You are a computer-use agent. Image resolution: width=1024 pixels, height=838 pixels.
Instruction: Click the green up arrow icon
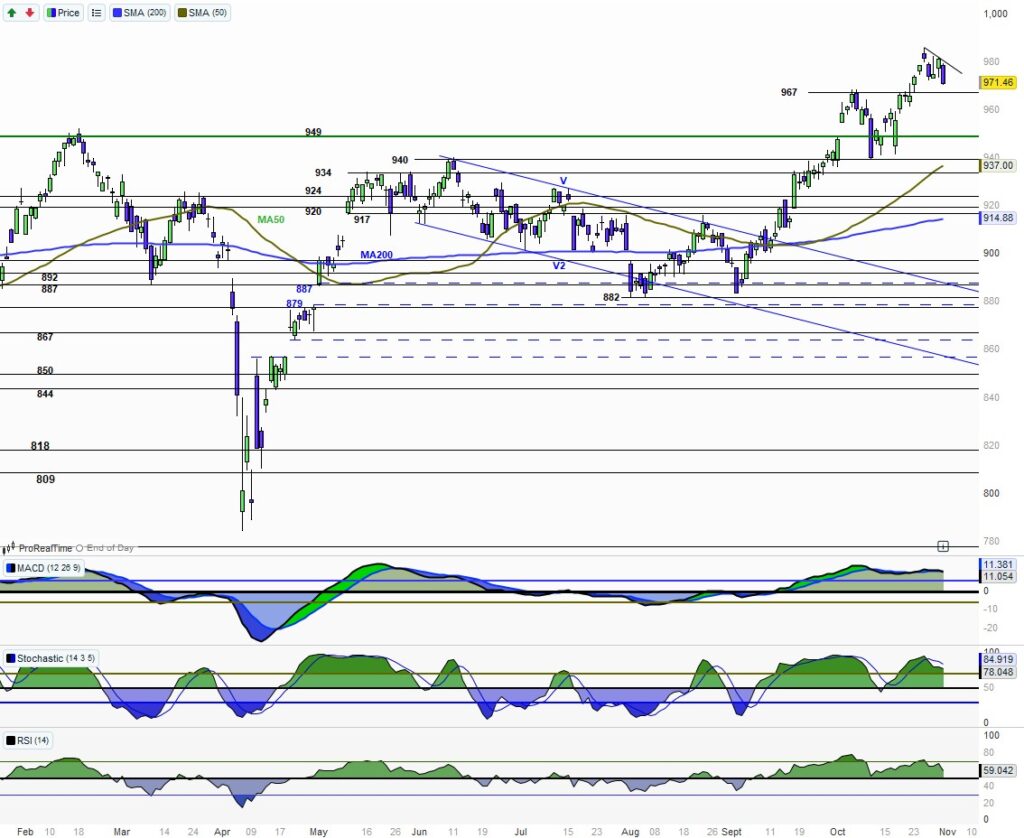tap(11, 13)
